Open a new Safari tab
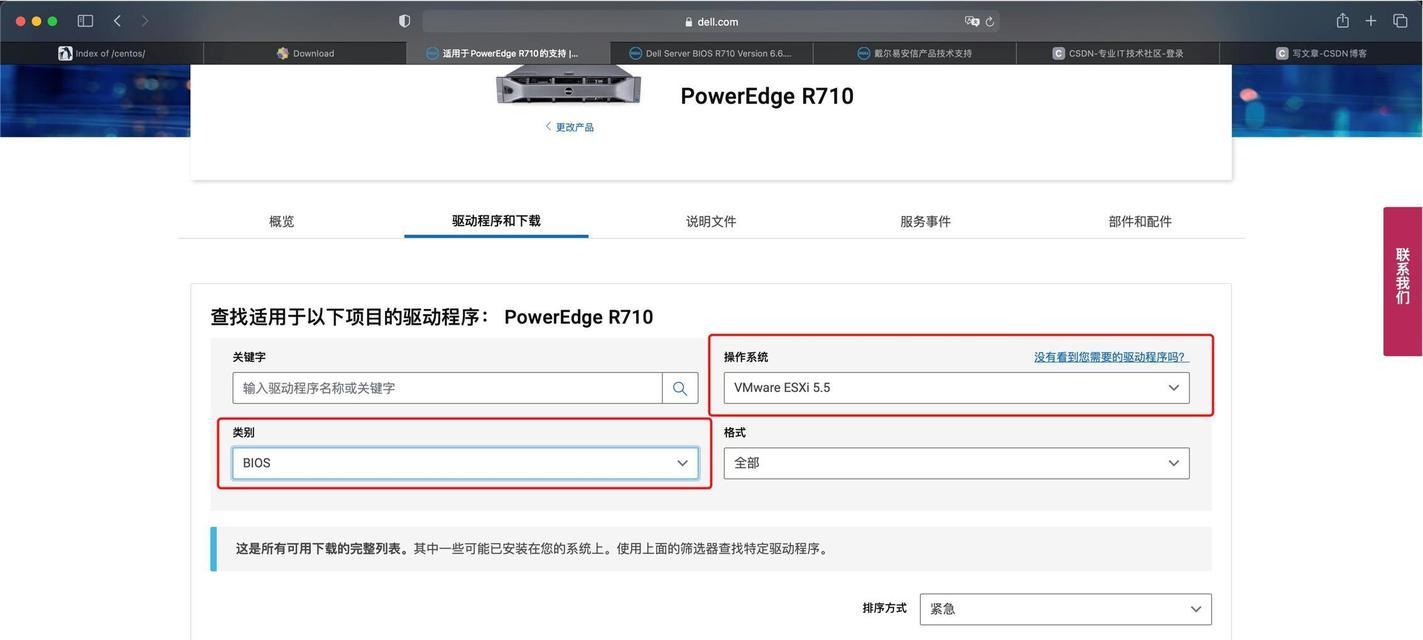This screenshot has width=1423, height=640. click(x=1371, y=21)
